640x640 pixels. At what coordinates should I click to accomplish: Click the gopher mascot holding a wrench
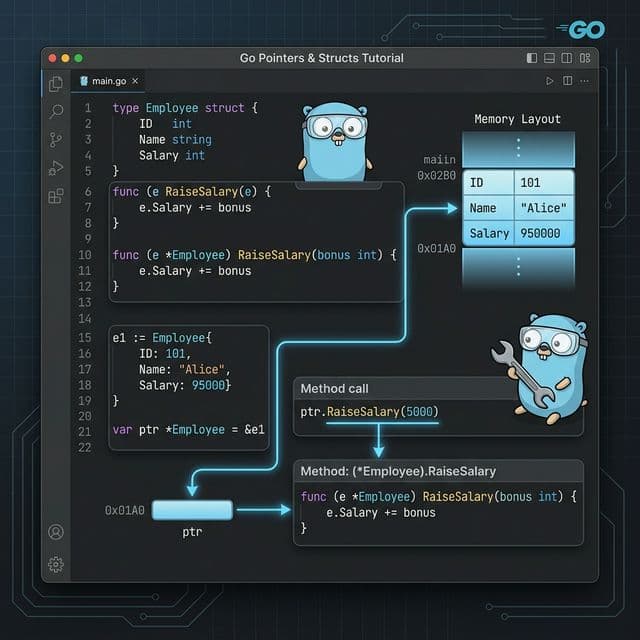tap(541, 369)
